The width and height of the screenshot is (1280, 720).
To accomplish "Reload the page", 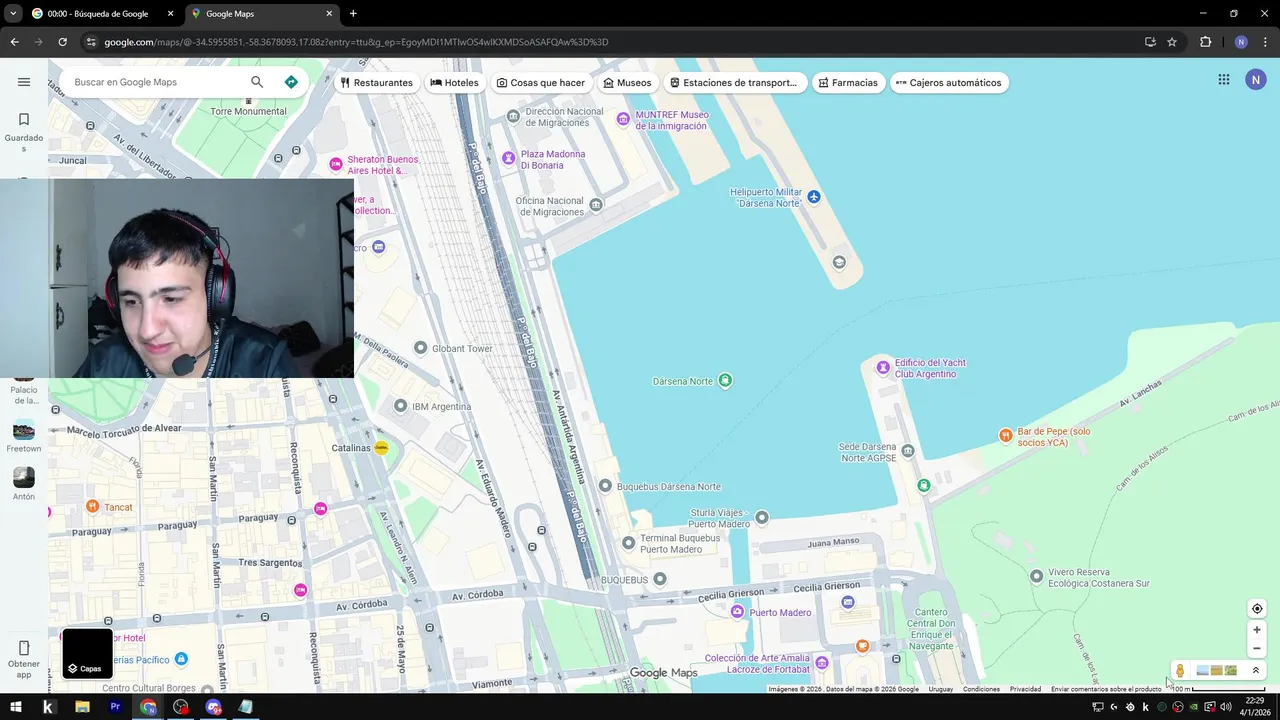I will (x=62, y=42).
